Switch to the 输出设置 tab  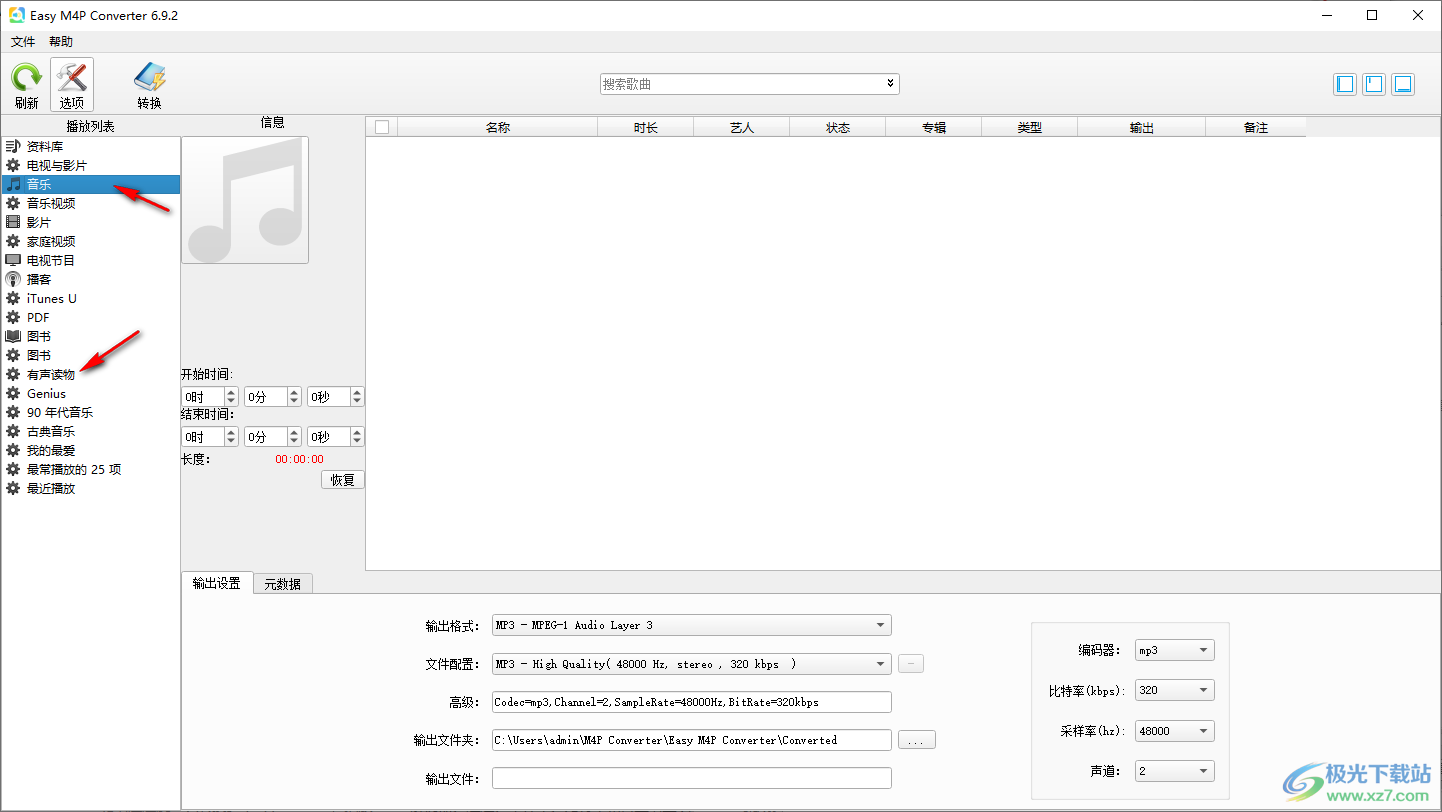[x=217, y=583]
